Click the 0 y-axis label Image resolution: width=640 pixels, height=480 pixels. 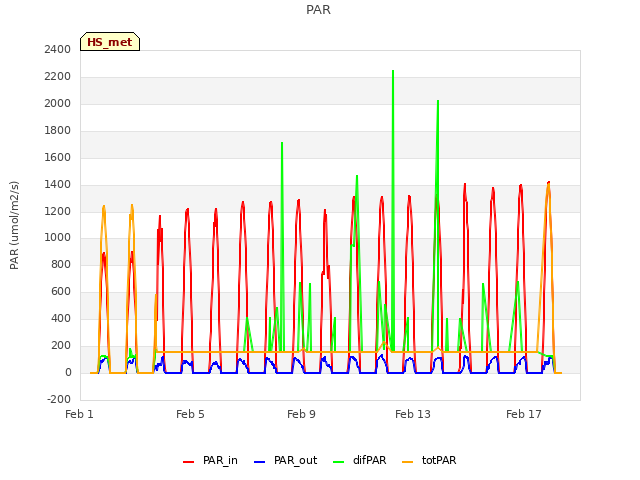coord(68,372)
